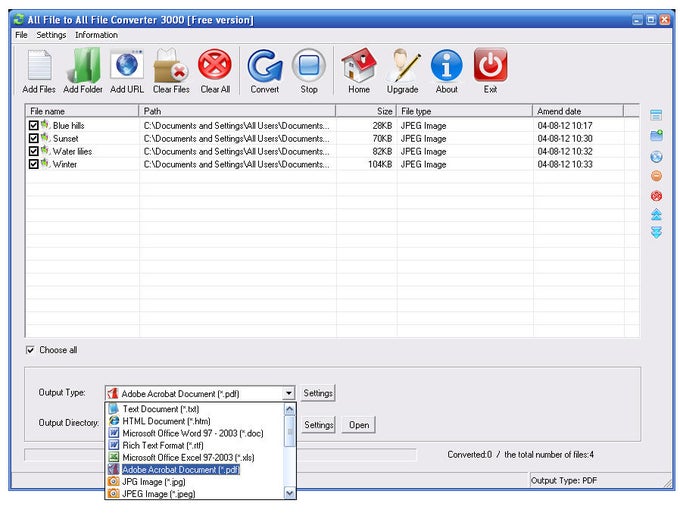
Task: Click the Output Type: PDF status text
Action: pyautogui.click(x=564, y=480)
